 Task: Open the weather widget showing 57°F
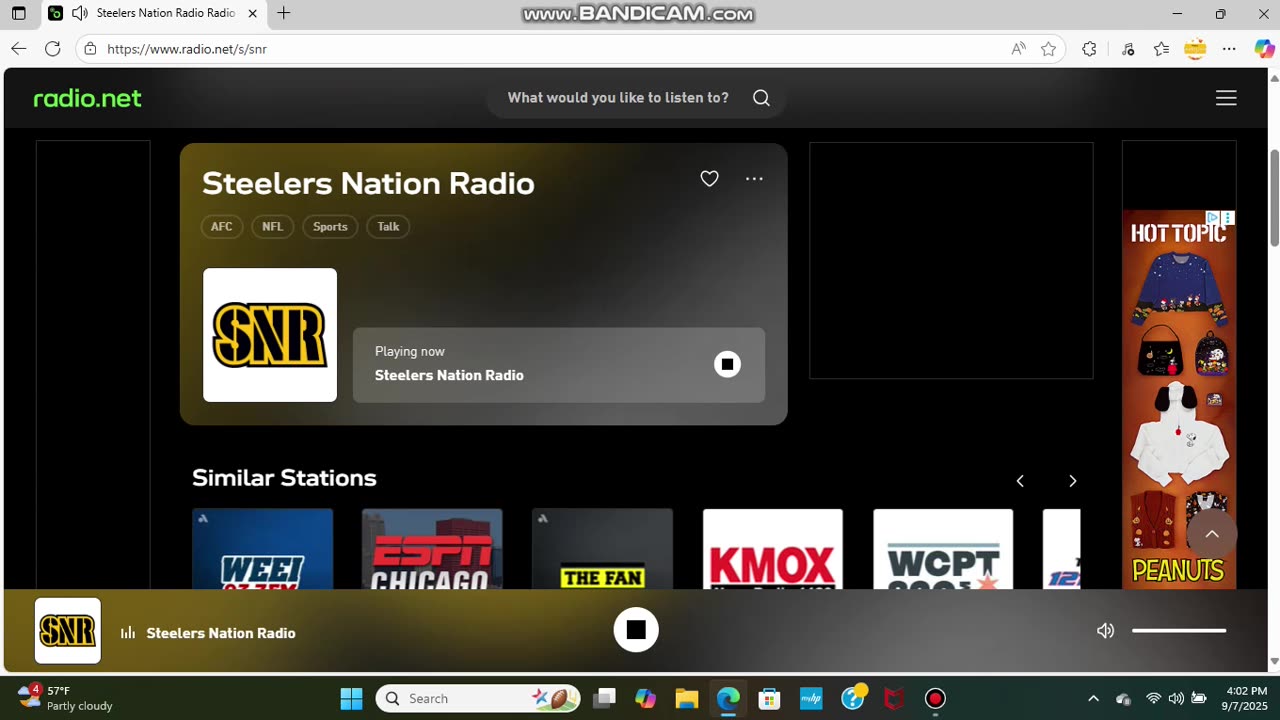coord(65,698)
